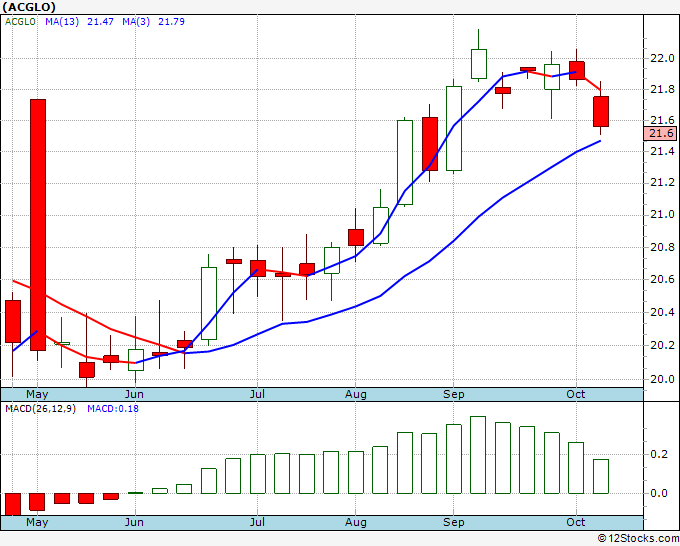680x546 pixels.
Task: Click the 20.0 price axis label
Action: 662,379
